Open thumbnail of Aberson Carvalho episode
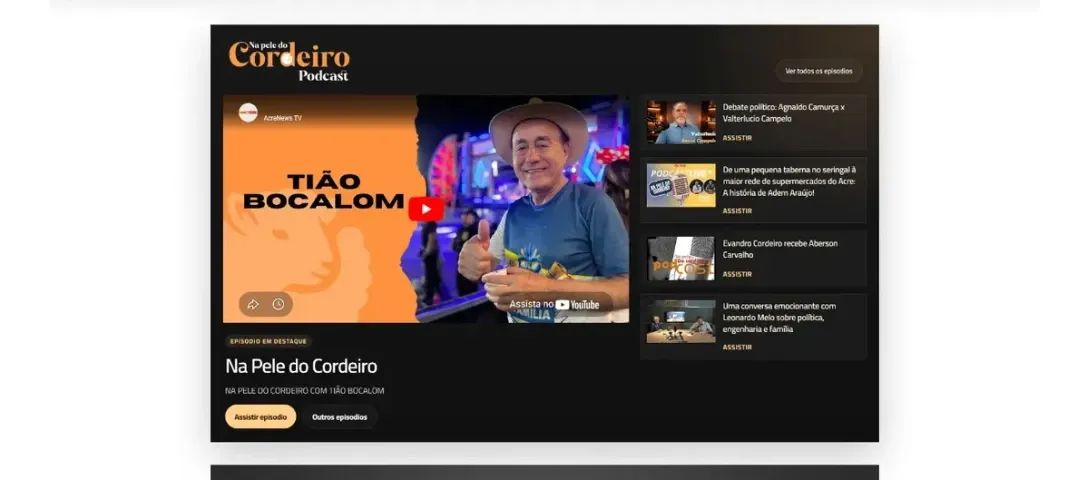This screenshot has height=480, width=1088. click(681, 258)
